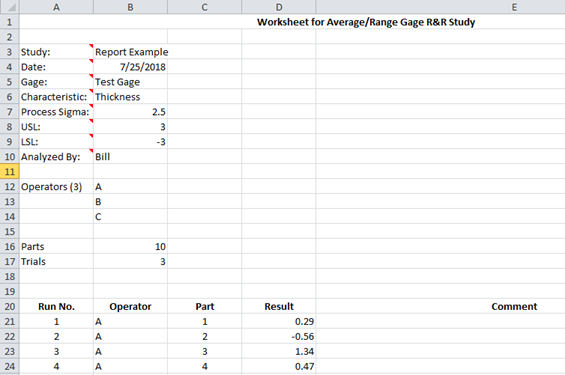565x375 pixels.
Task: Select the Trials value 3 in row 17
Action: [130, 262]
